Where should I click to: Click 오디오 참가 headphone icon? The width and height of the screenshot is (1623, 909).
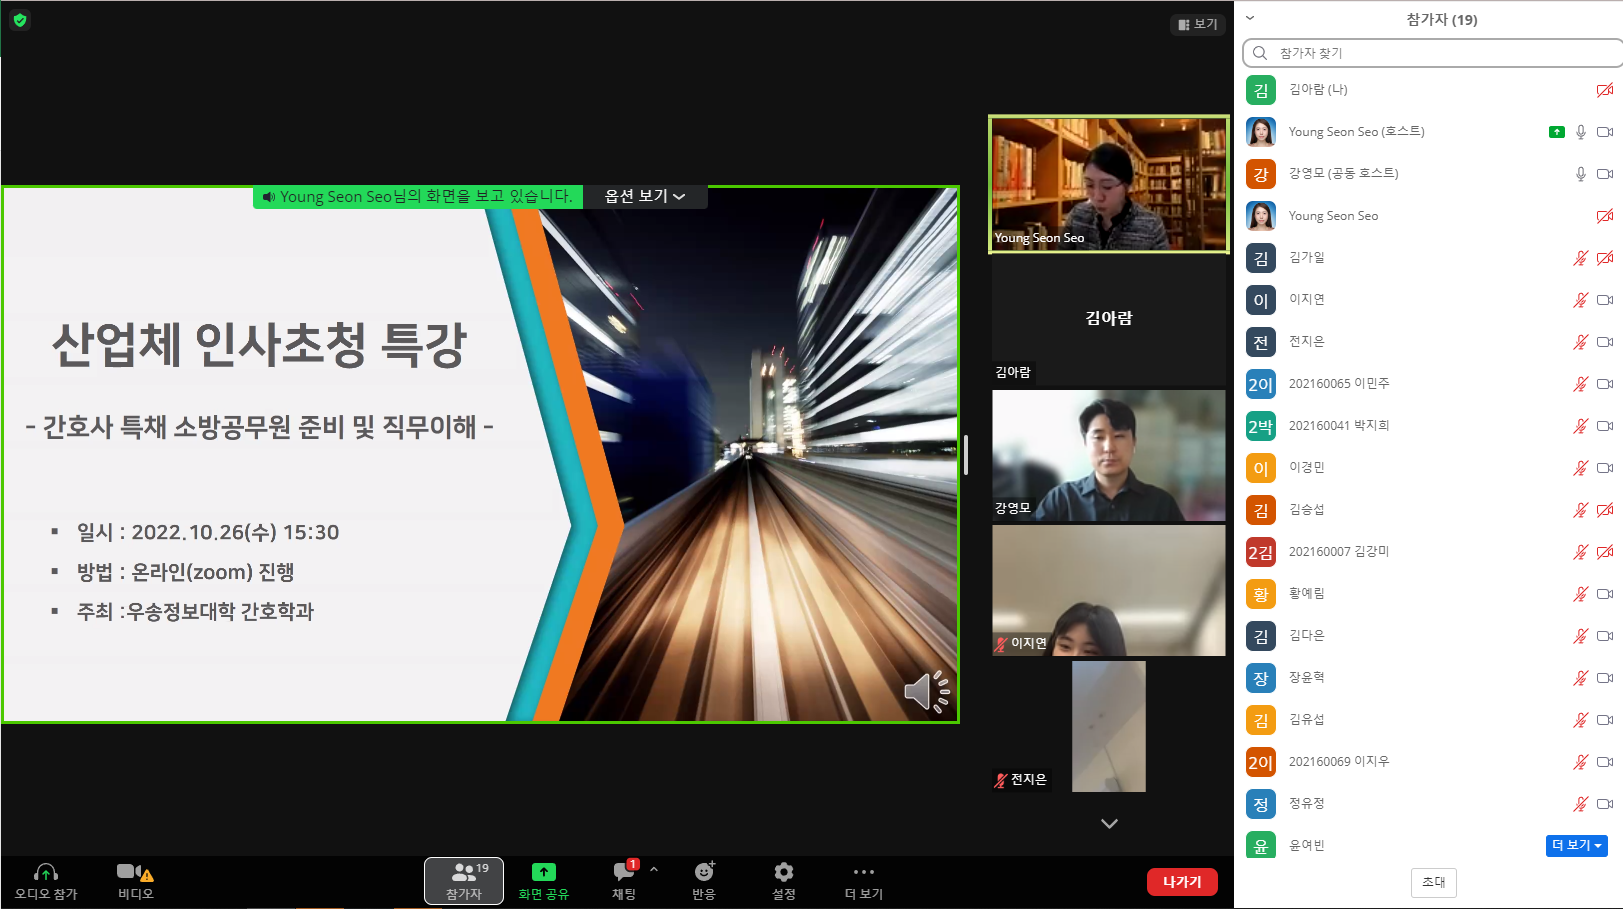tap(46, 872)
